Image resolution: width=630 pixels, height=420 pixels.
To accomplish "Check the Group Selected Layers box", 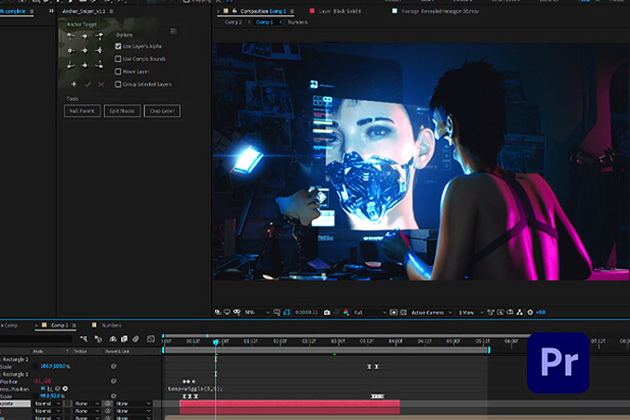I will point(117,84).
